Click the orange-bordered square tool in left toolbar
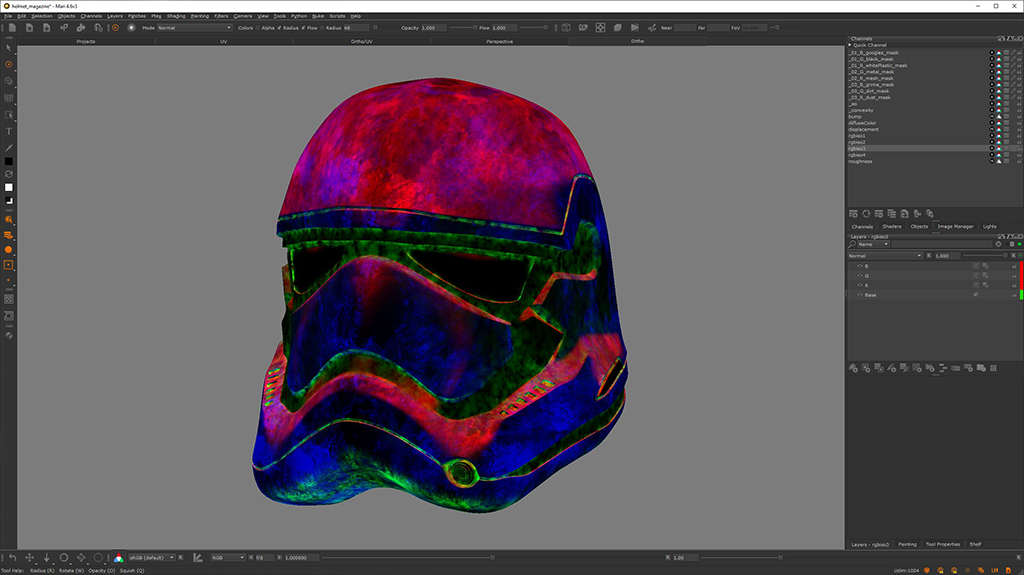The image size is (1024, 575). point(8,265)
